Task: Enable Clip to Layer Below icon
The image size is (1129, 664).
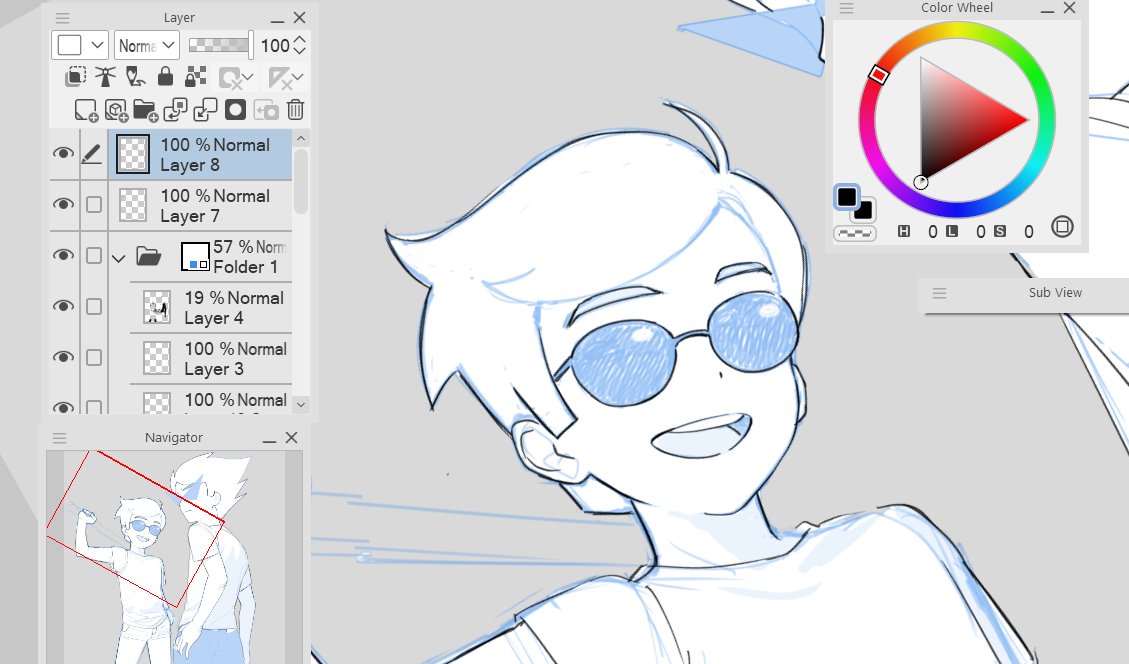Action: tap(75, 76)
